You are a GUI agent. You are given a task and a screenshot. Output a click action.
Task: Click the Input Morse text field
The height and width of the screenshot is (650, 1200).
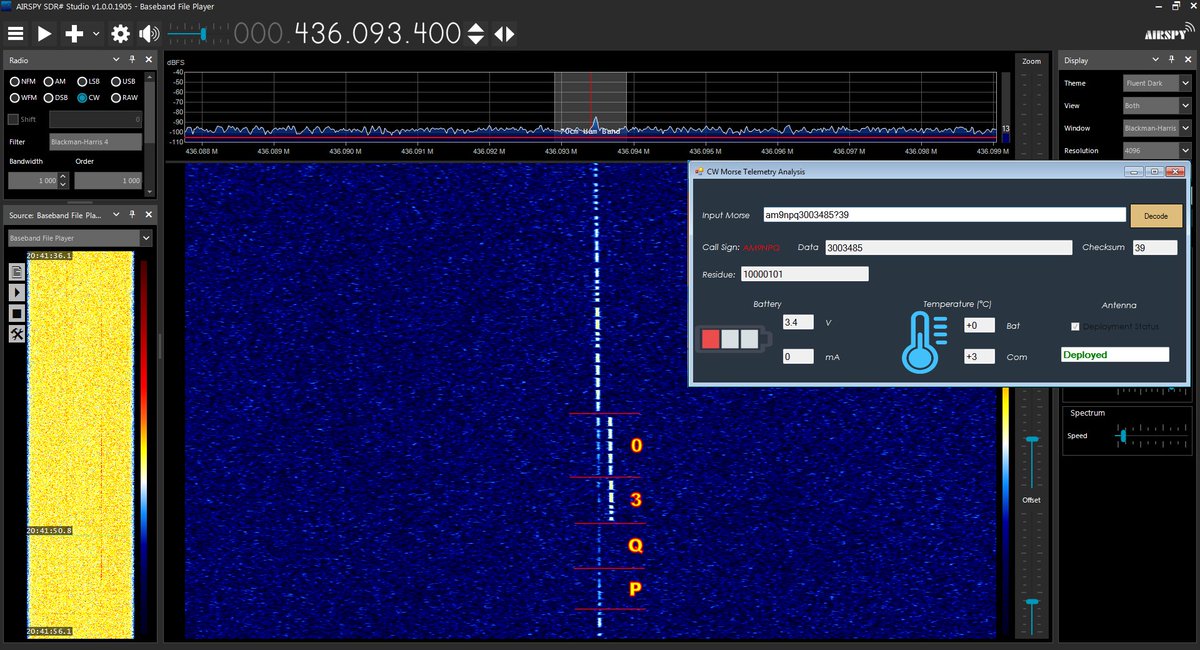[943, 215]
